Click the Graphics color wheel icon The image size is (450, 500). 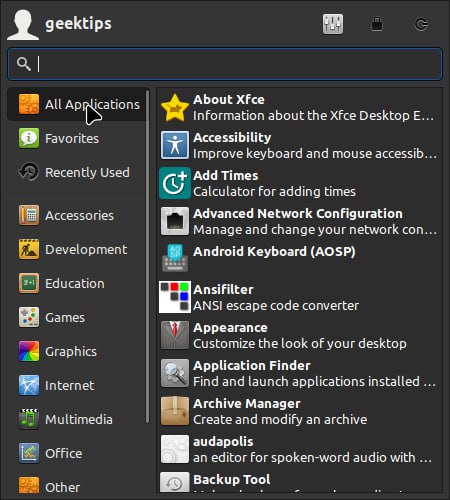[29, 351]
